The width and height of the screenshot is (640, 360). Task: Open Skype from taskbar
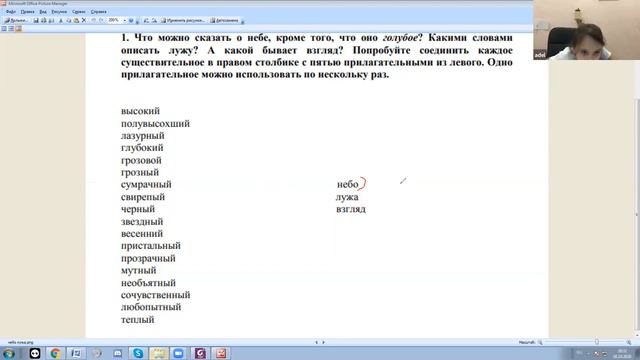point(138,353)
